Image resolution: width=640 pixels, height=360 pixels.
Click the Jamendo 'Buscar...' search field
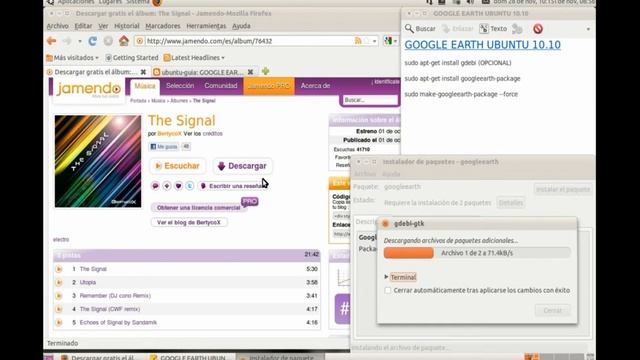tap(370, 100)
